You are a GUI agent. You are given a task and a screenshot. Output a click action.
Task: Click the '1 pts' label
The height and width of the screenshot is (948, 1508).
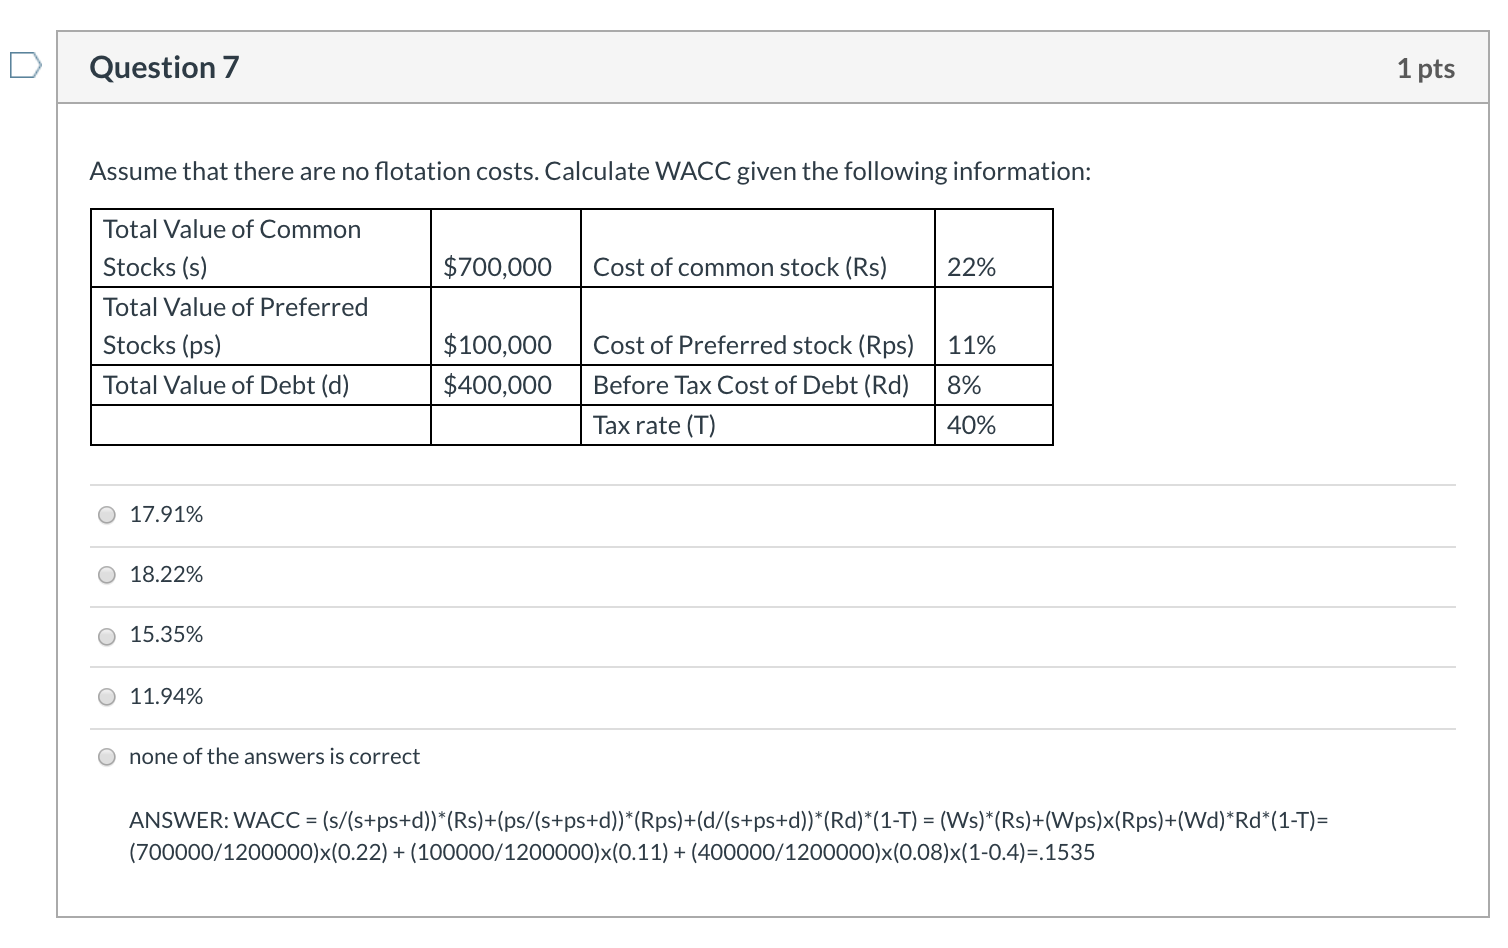tap(1426, 68)
